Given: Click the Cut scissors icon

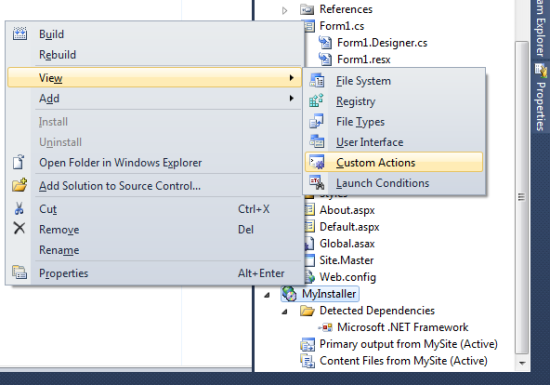Looking at the screenshot, I should 19,208.
